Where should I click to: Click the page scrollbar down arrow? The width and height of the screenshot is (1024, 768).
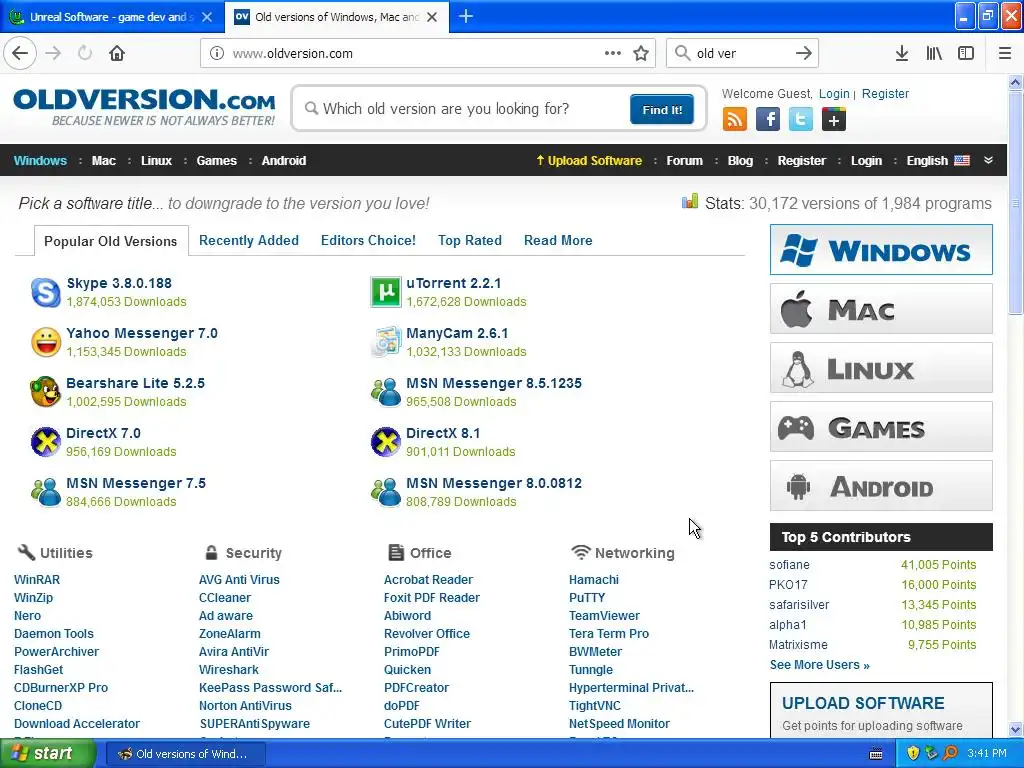(x=1016, y=729)
